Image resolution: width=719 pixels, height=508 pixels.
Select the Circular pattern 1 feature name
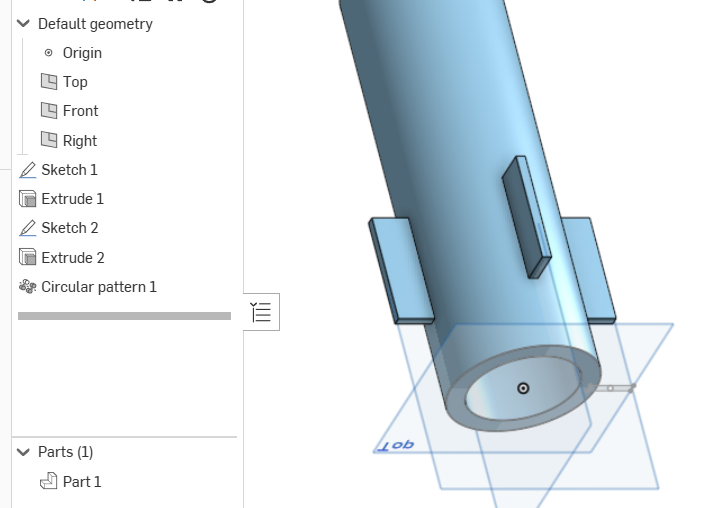(99, 287)
